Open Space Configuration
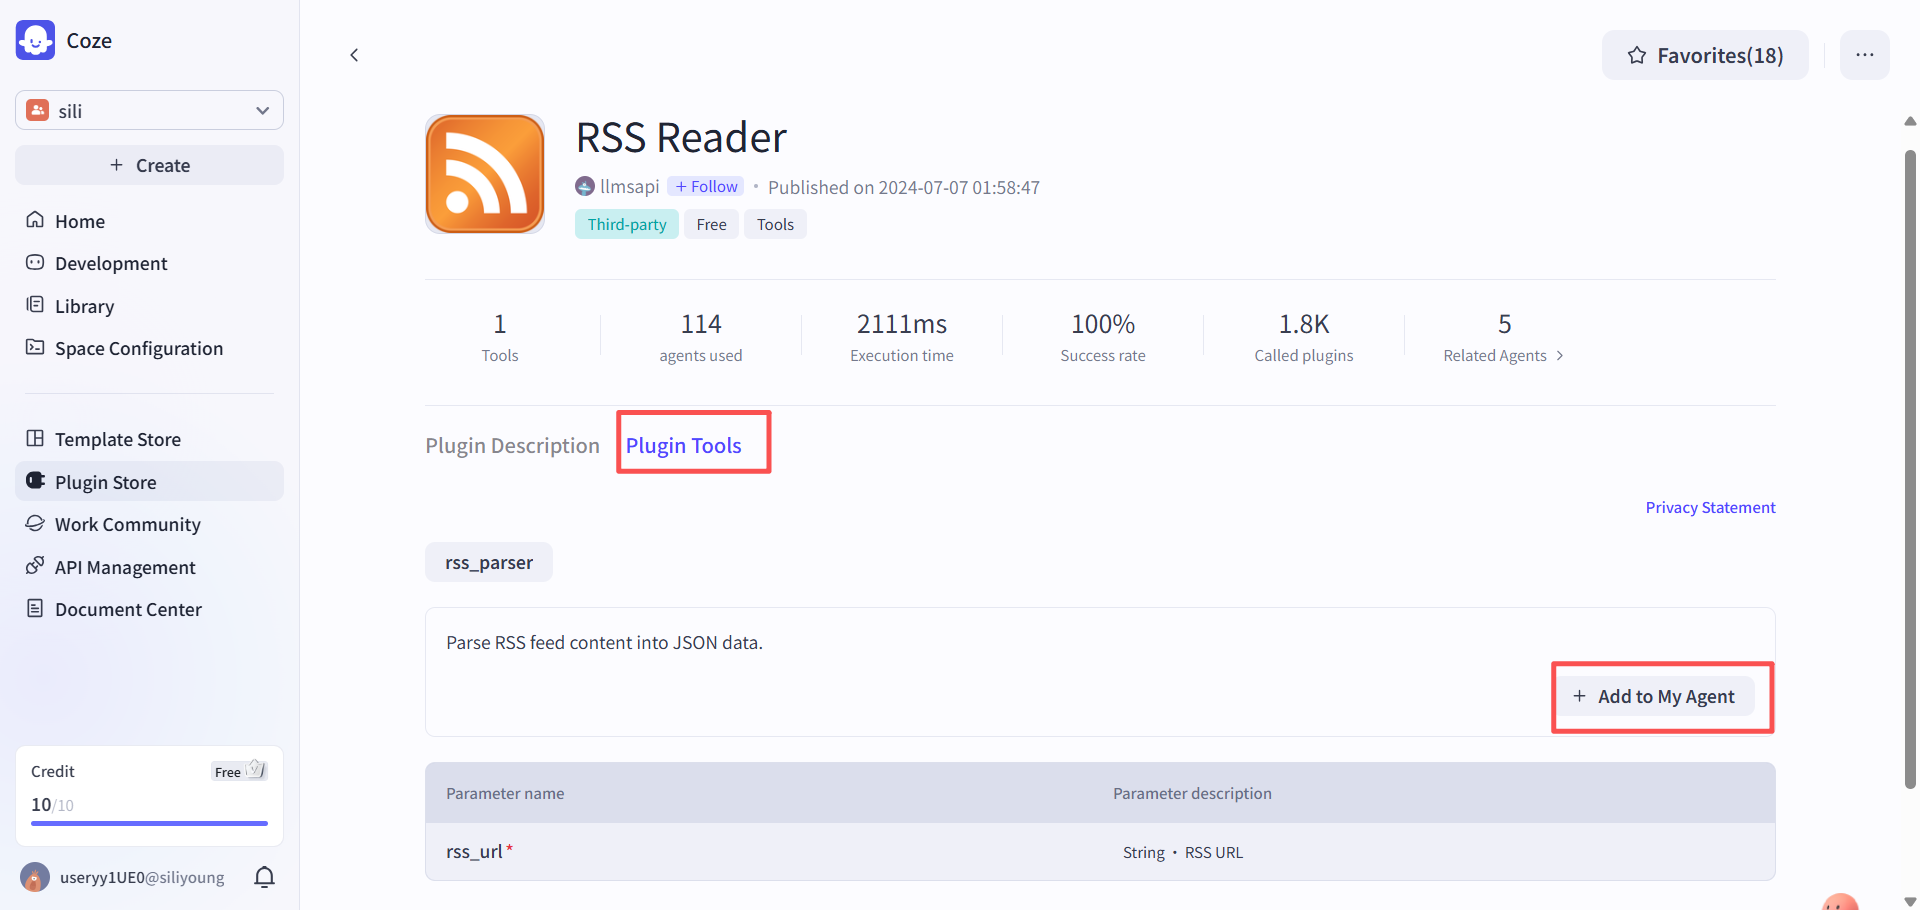This screenshot has height=910, width=1920. click(149, 348)
